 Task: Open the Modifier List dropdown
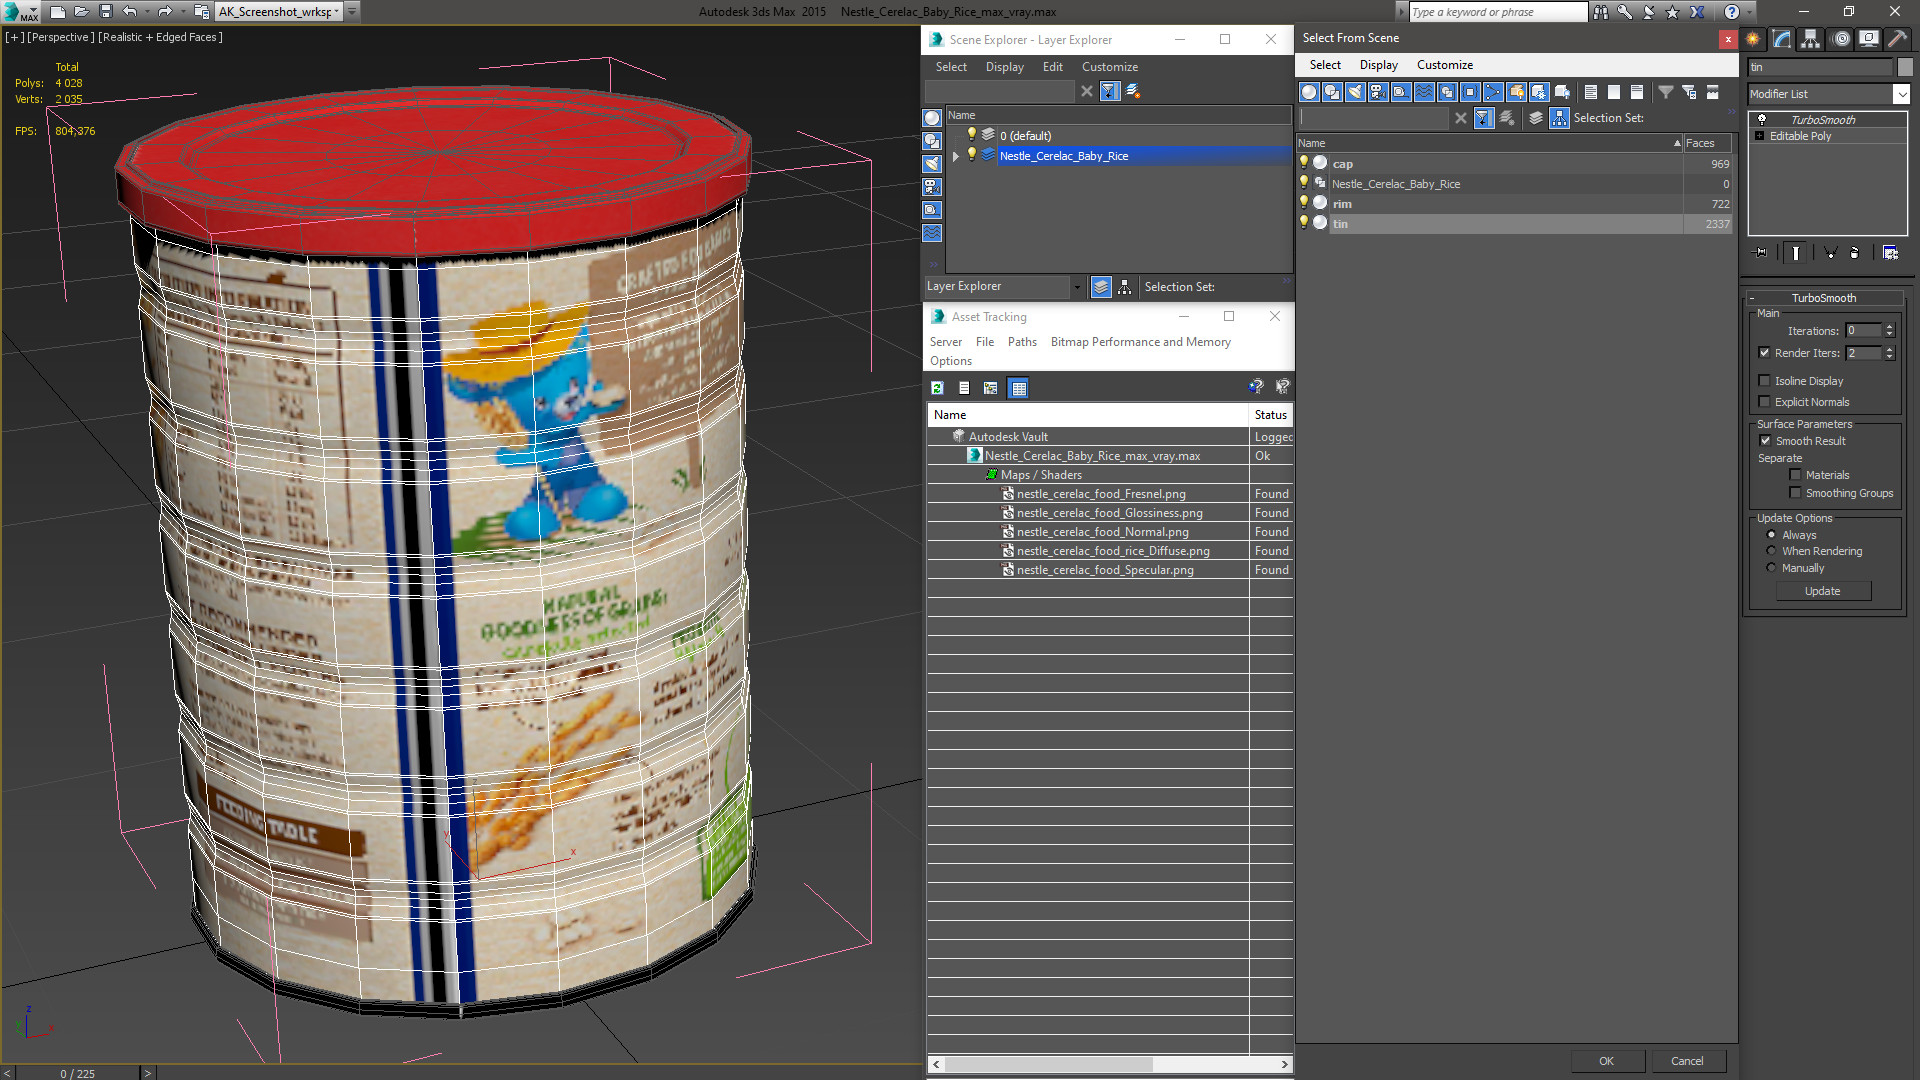pyautogui.click(x=1901, y=94)
